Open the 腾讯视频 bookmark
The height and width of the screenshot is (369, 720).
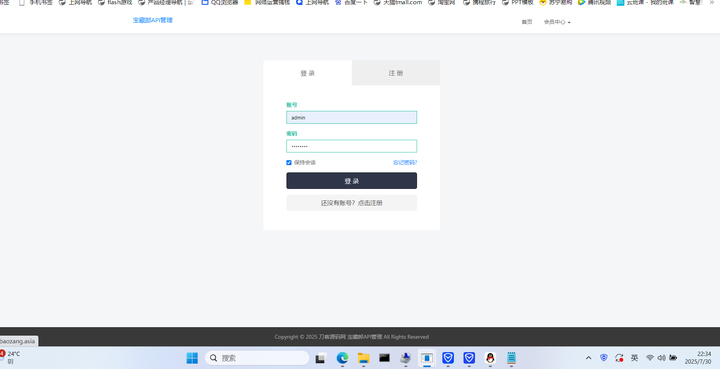pos(594,2)
